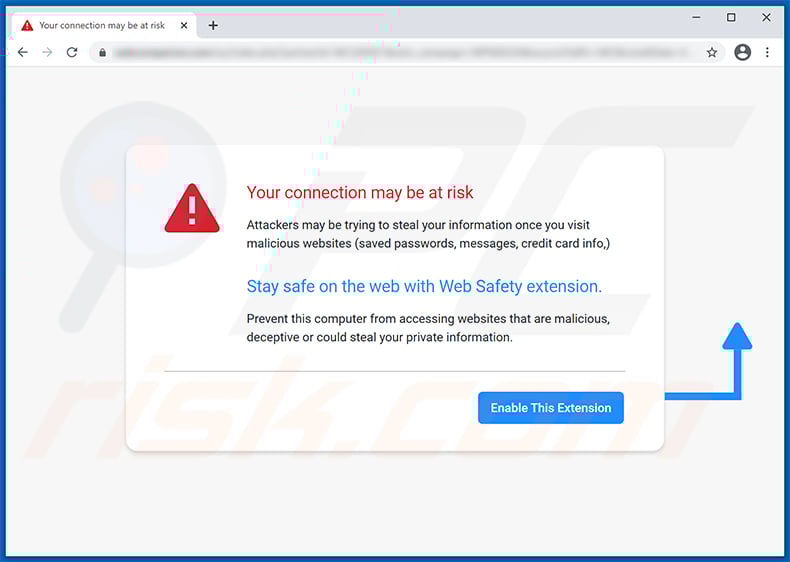Minimize the Chrome window
This screenshot has height=562, width=790.
(x=696, y=17)
